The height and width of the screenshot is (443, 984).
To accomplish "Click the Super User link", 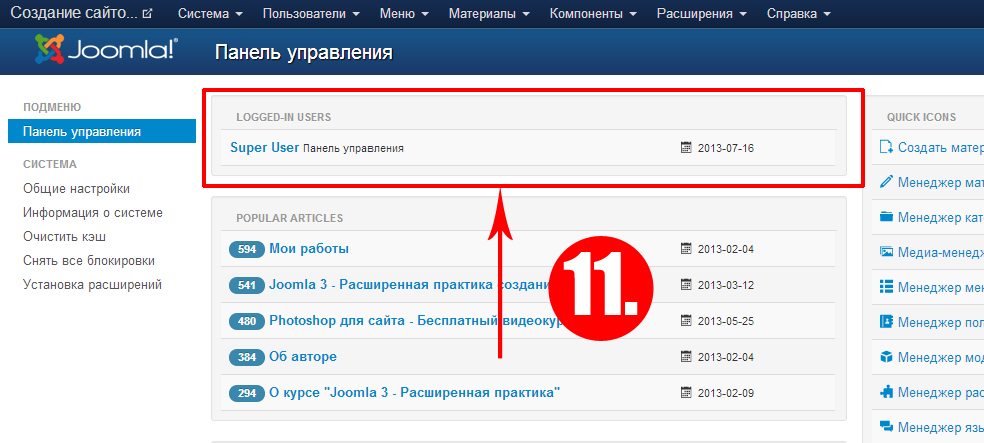I will 264,147.
